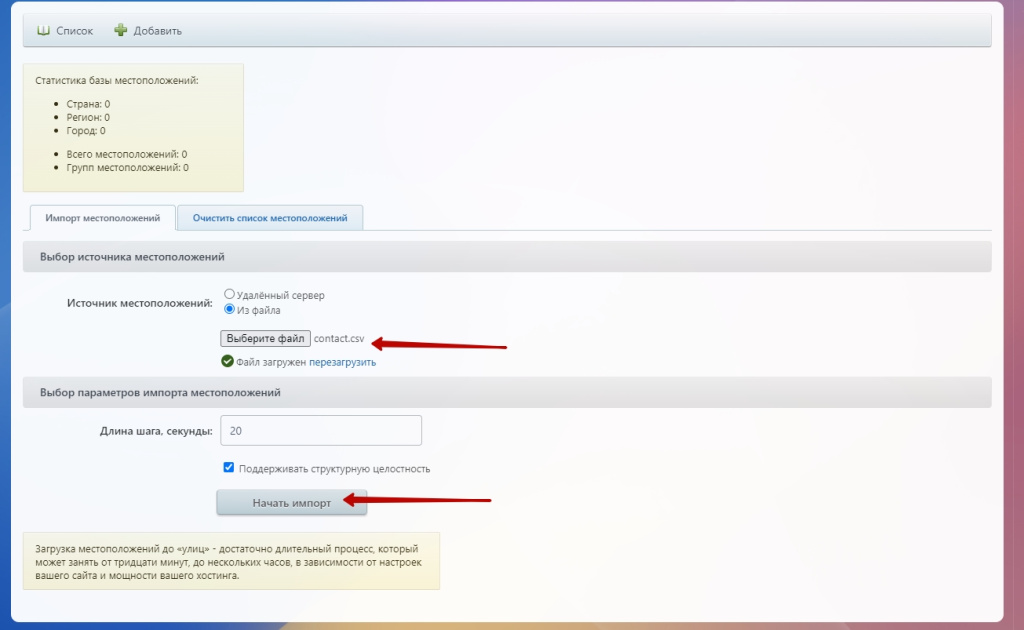This screenshot has height=630, width=1024.
Task: Click the перезагрузить link
Action: coord(342,362)
